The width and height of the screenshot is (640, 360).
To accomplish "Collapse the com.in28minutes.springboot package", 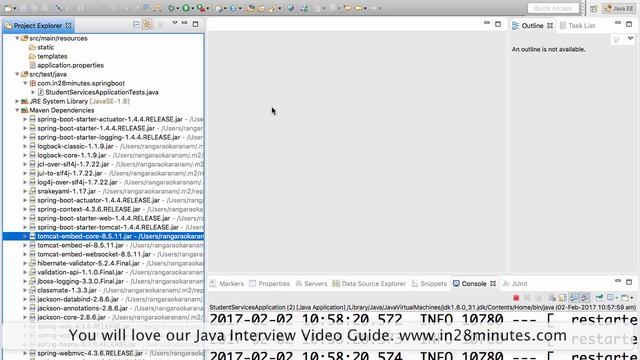I will tap(25, 83).
